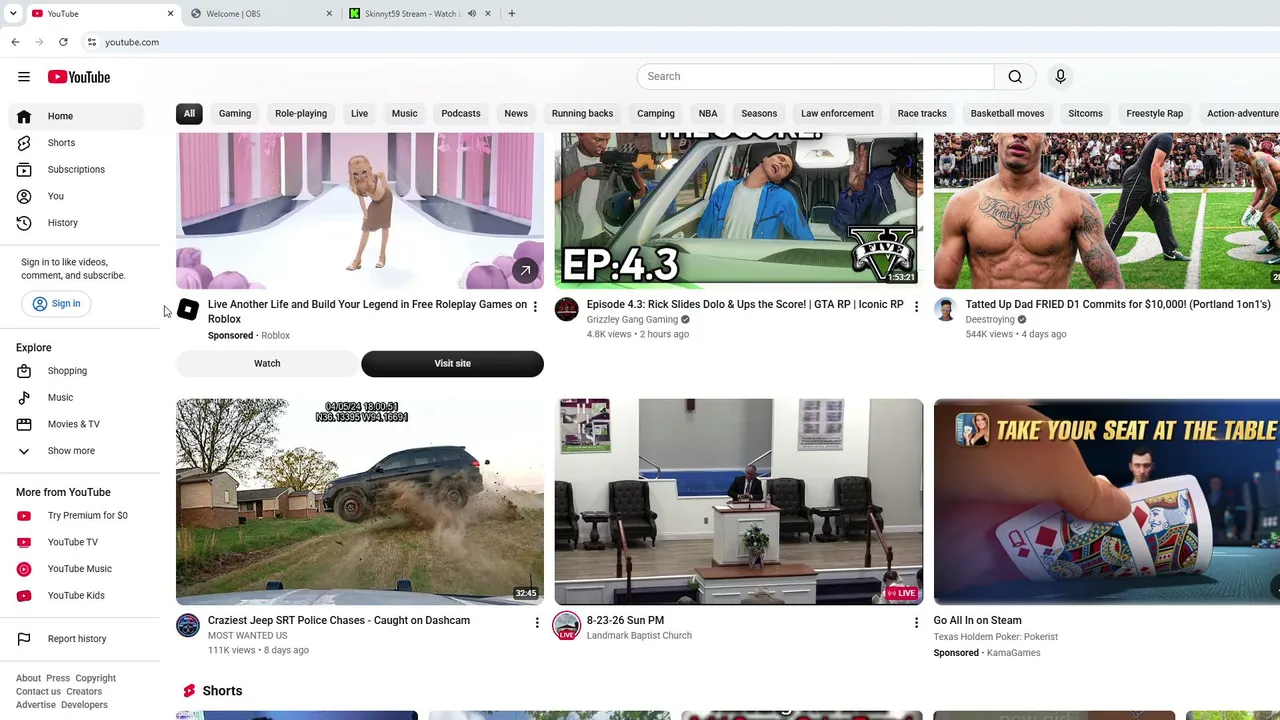Filter feed by NBA chip
1280x720 pixels.
tap(708, 114)
